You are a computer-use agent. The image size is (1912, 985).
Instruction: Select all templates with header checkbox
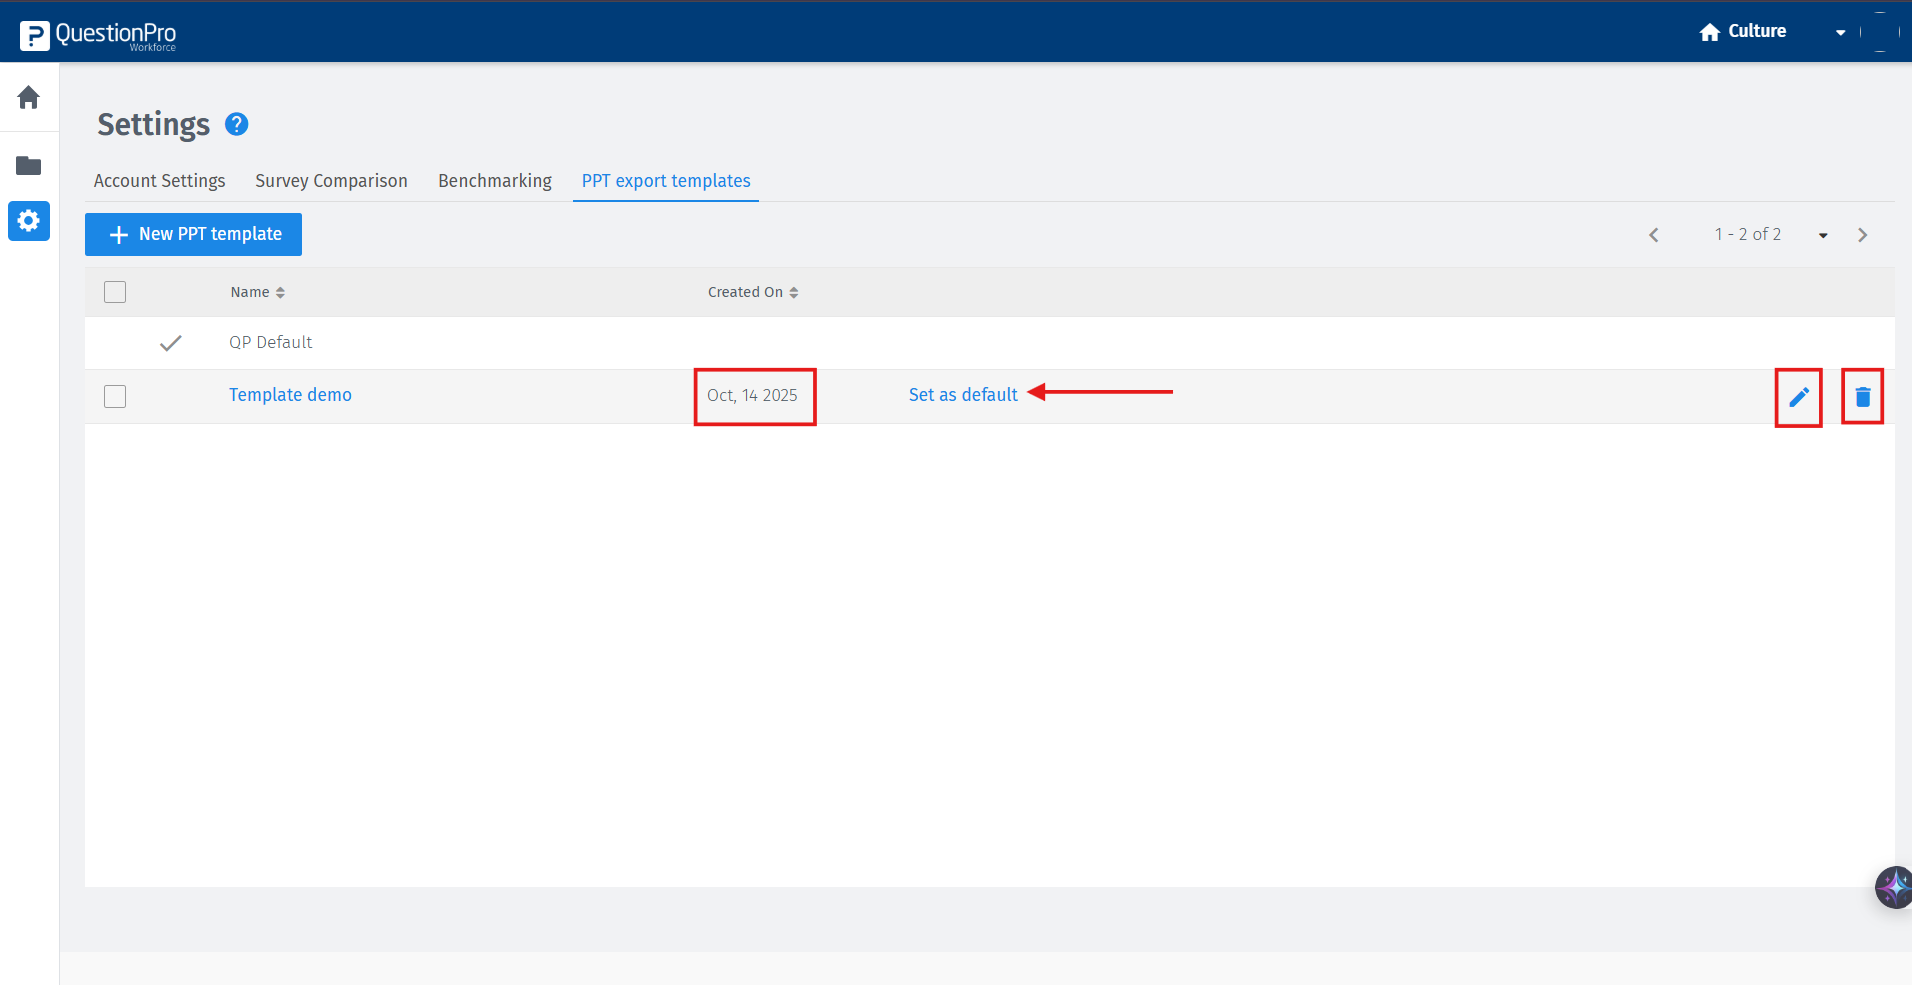coord(115,291)
